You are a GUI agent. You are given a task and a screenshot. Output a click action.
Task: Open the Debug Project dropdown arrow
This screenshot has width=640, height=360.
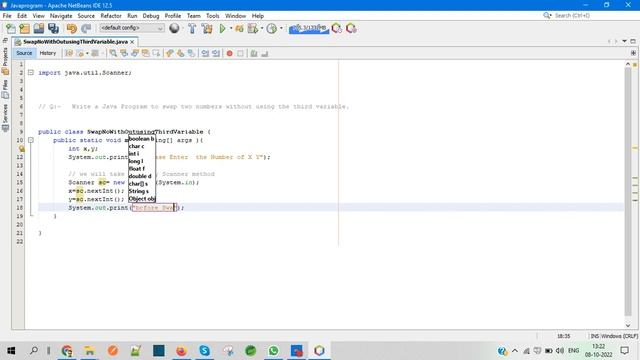262,28
